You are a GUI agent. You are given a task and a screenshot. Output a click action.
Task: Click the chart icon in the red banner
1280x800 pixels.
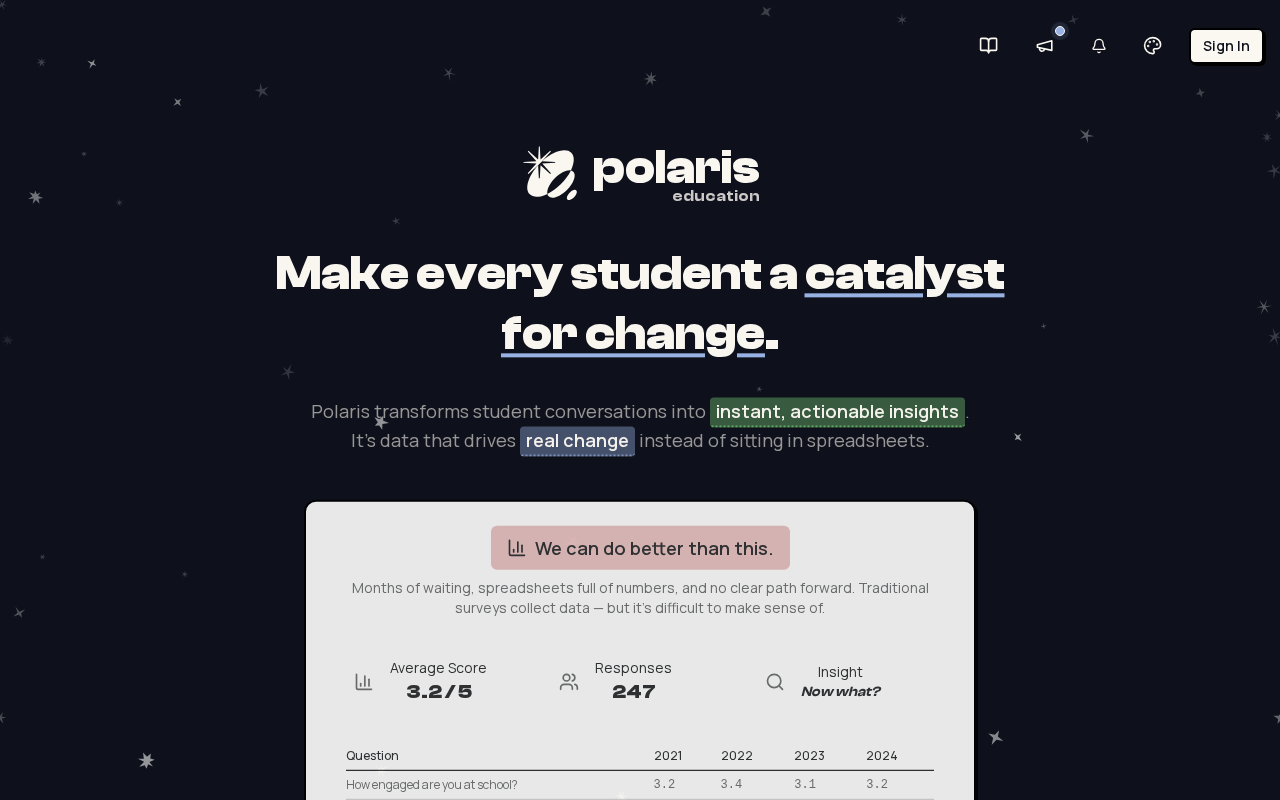(x=517, y=548)
